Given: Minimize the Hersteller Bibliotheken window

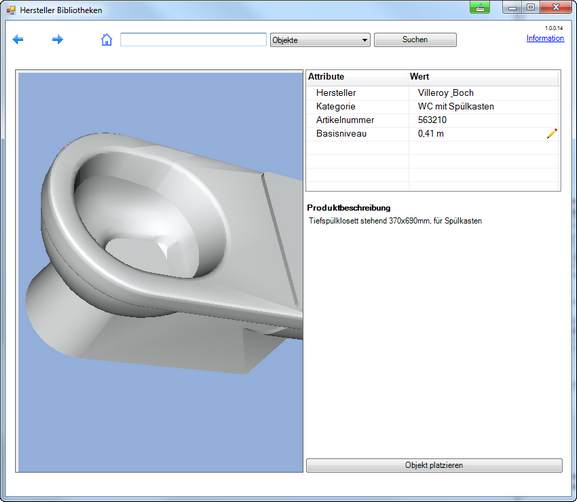Looking at the screenshot, I should [x=512, y=7].
